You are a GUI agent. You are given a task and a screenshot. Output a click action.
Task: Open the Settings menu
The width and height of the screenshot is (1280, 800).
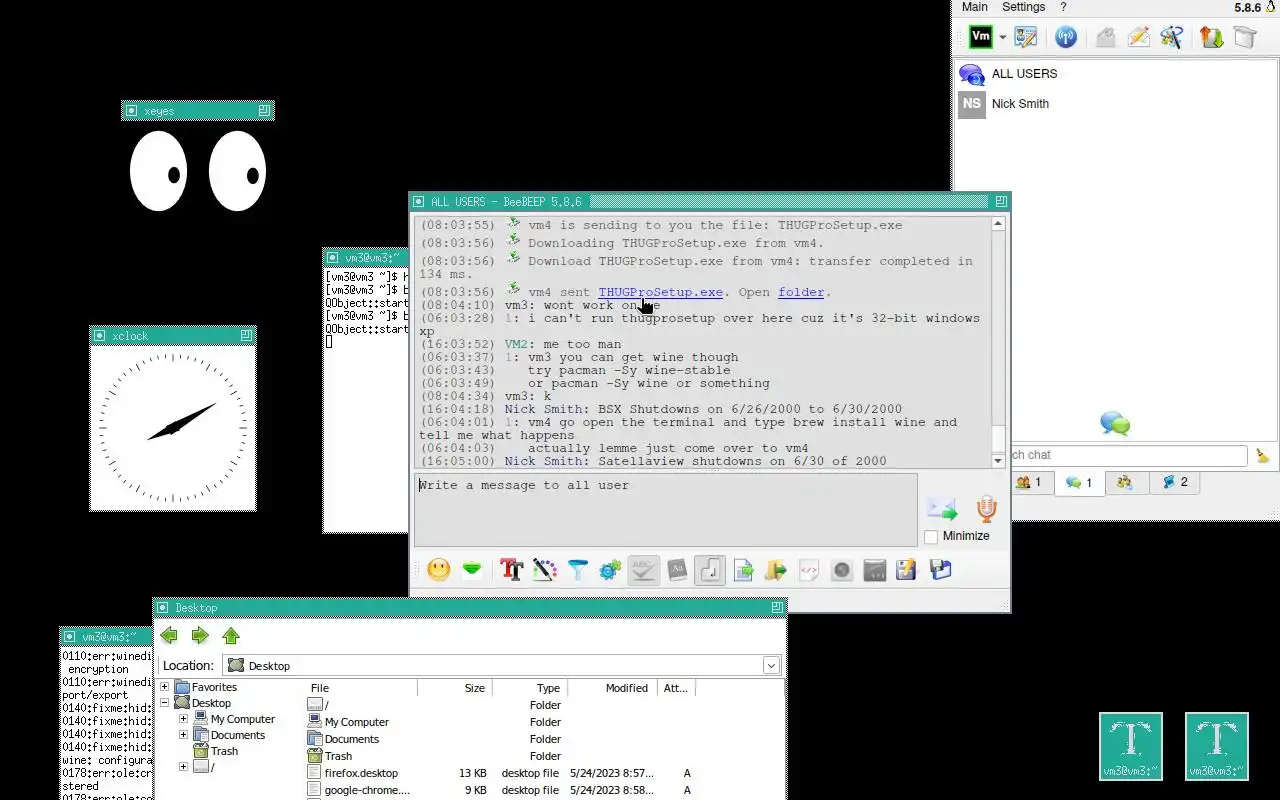1024,7
